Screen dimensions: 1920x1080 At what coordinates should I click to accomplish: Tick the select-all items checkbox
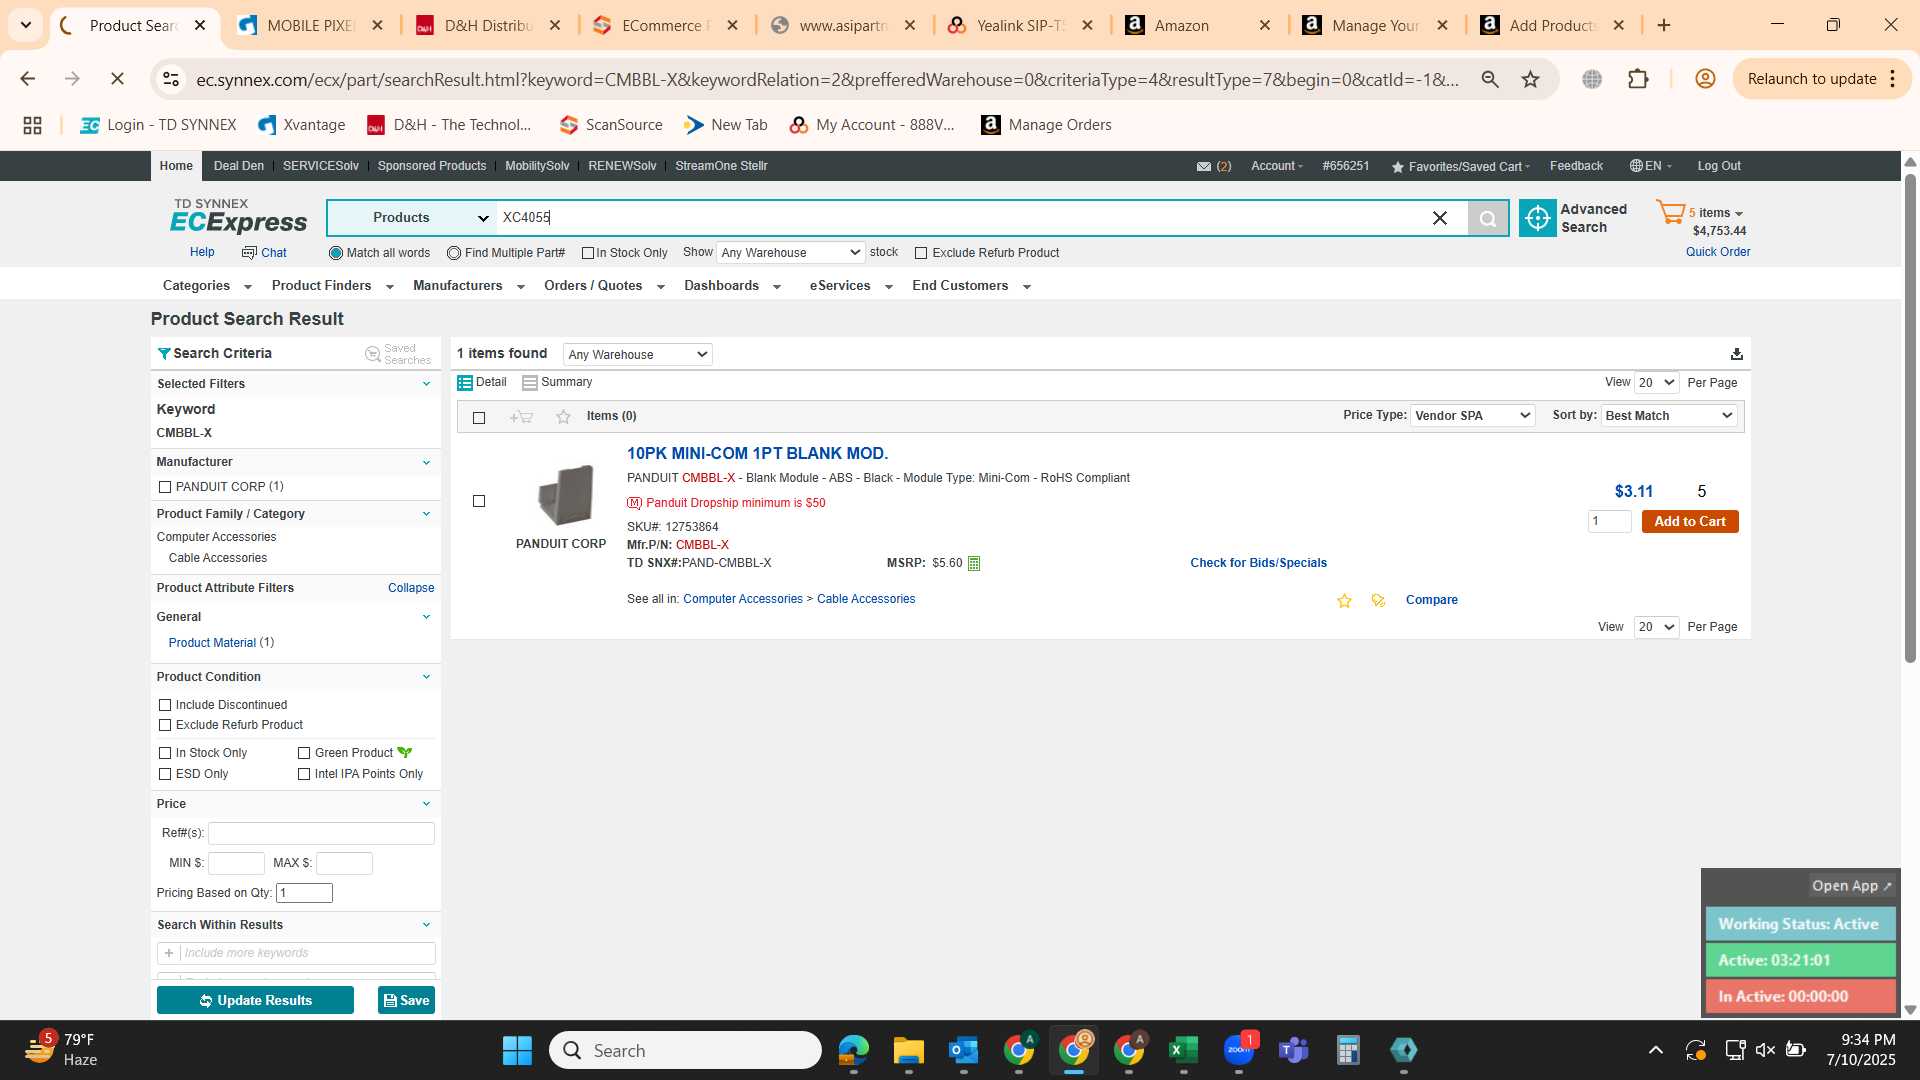tap(479, 418)
